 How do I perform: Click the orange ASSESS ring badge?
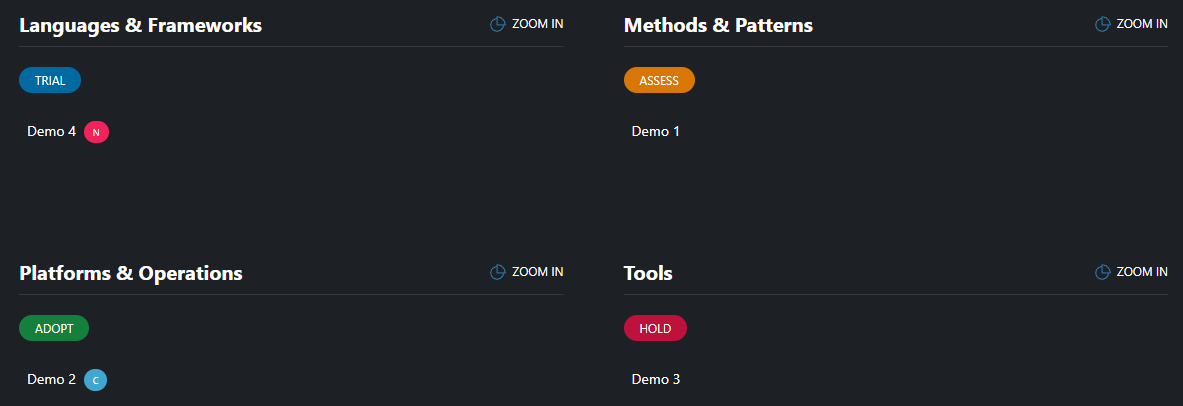pos(659,80)
